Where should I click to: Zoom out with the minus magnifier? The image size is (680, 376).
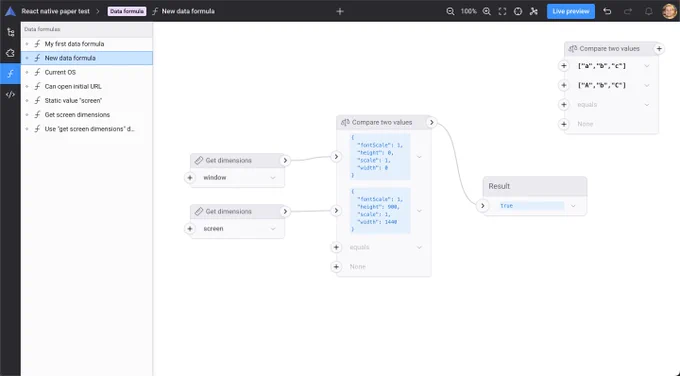(451, 11)
